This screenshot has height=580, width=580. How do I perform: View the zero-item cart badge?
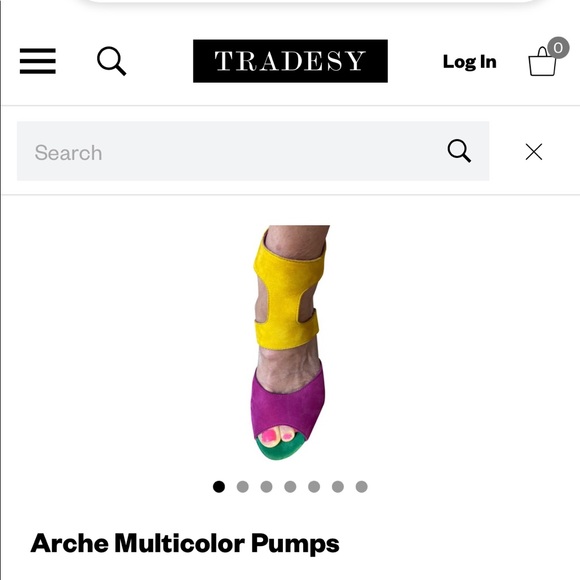(558, 48)
